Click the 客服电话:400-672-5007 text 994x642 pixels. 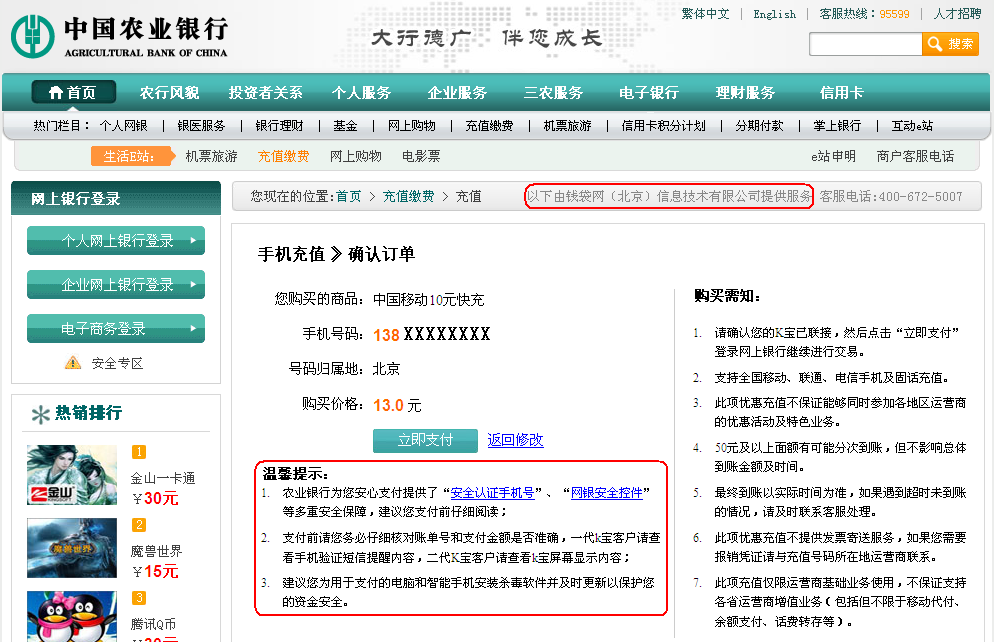pos(891,196)
